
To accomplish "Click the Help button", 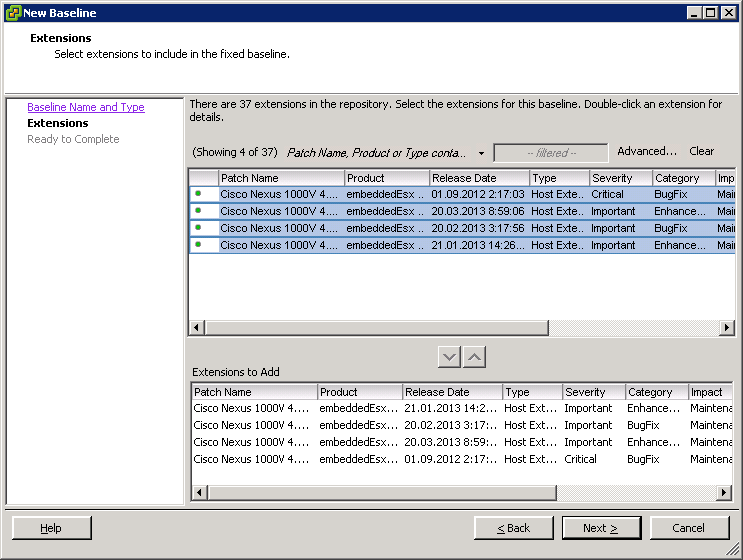I will [52, 528].
